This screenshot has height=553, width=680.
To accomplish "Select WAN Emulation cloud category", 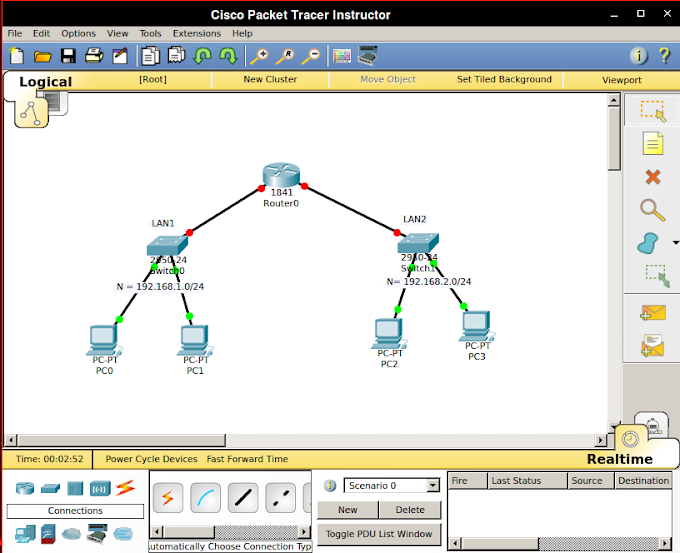I will click(x=71, y=533).
